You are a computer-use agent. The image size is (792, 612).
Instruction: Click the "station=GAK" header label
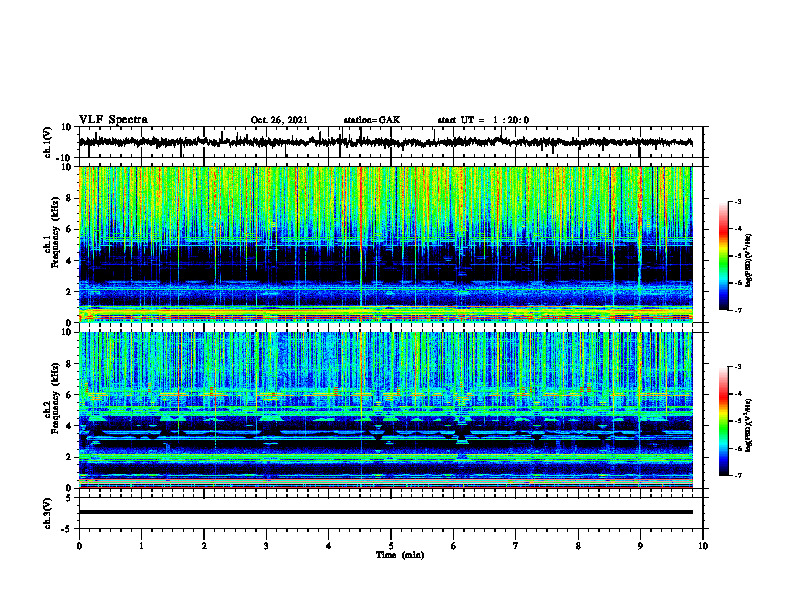[372, 120]
